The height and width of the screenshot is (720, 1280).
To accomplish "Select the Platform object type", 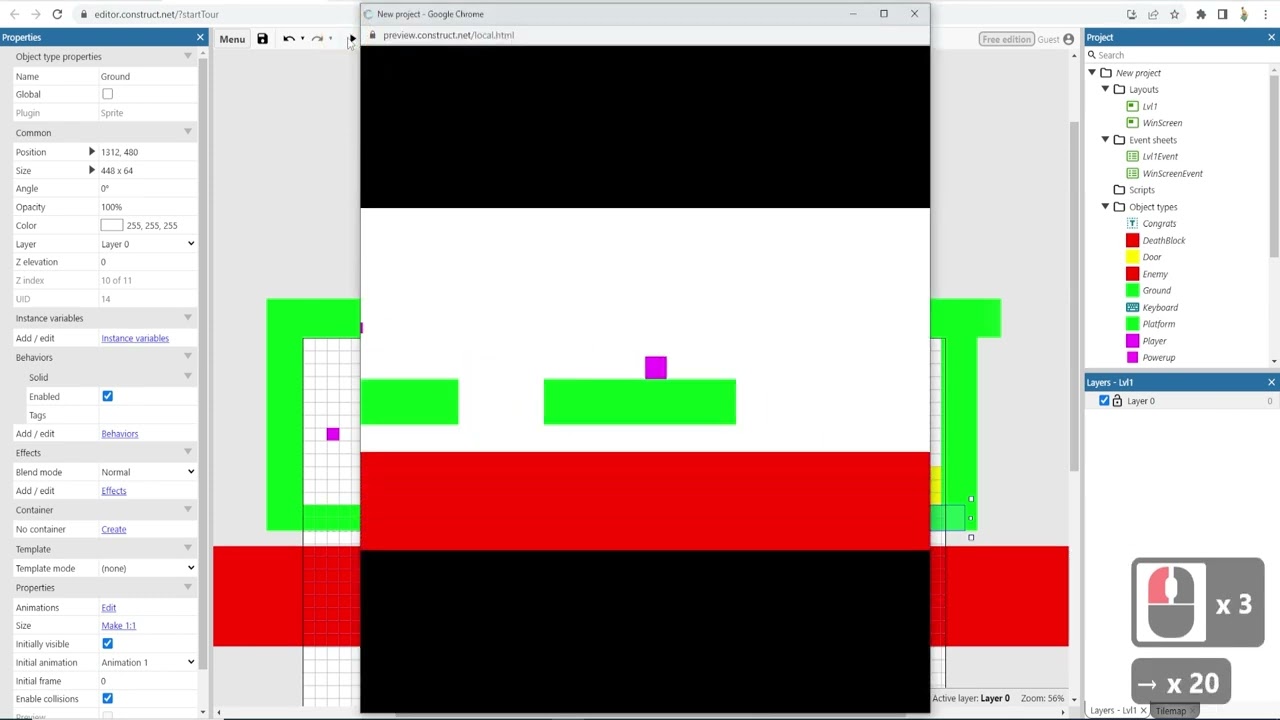I will (x=1158, y=324).
